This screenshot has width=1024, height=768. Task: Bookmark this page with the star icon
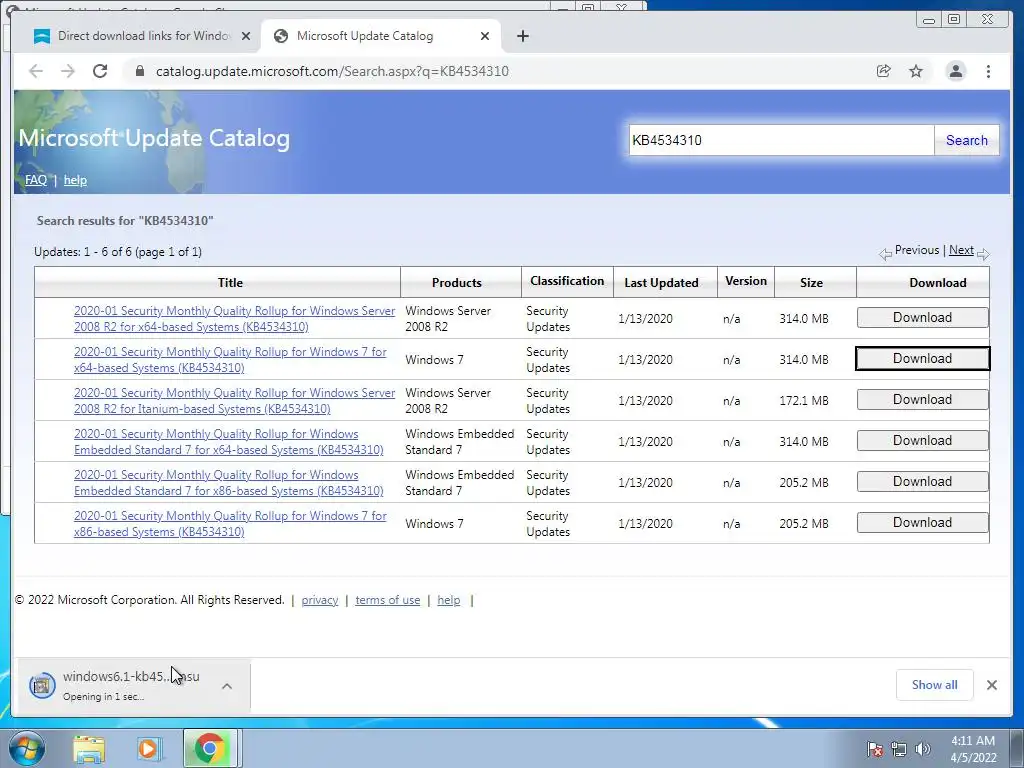click(916, 71)
